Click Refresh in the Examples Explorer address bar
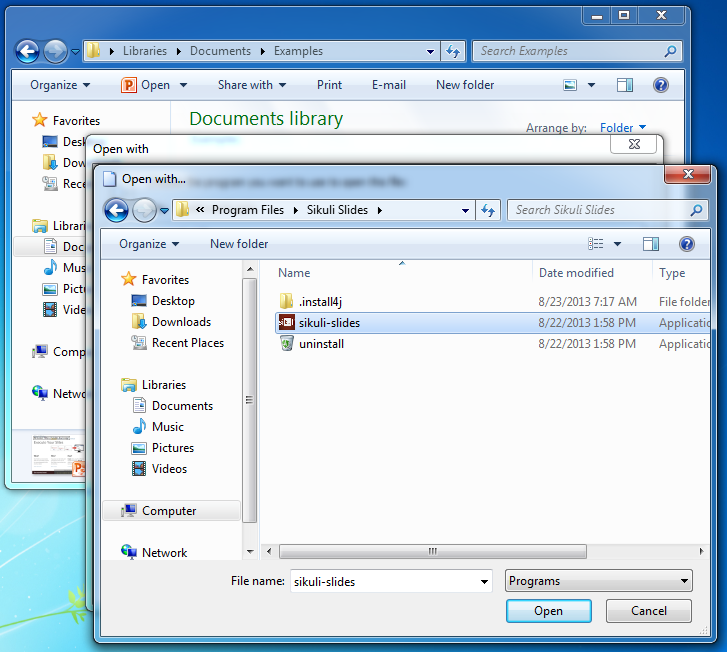This screenshot has width=727, height=652. (x=453, y=51)
